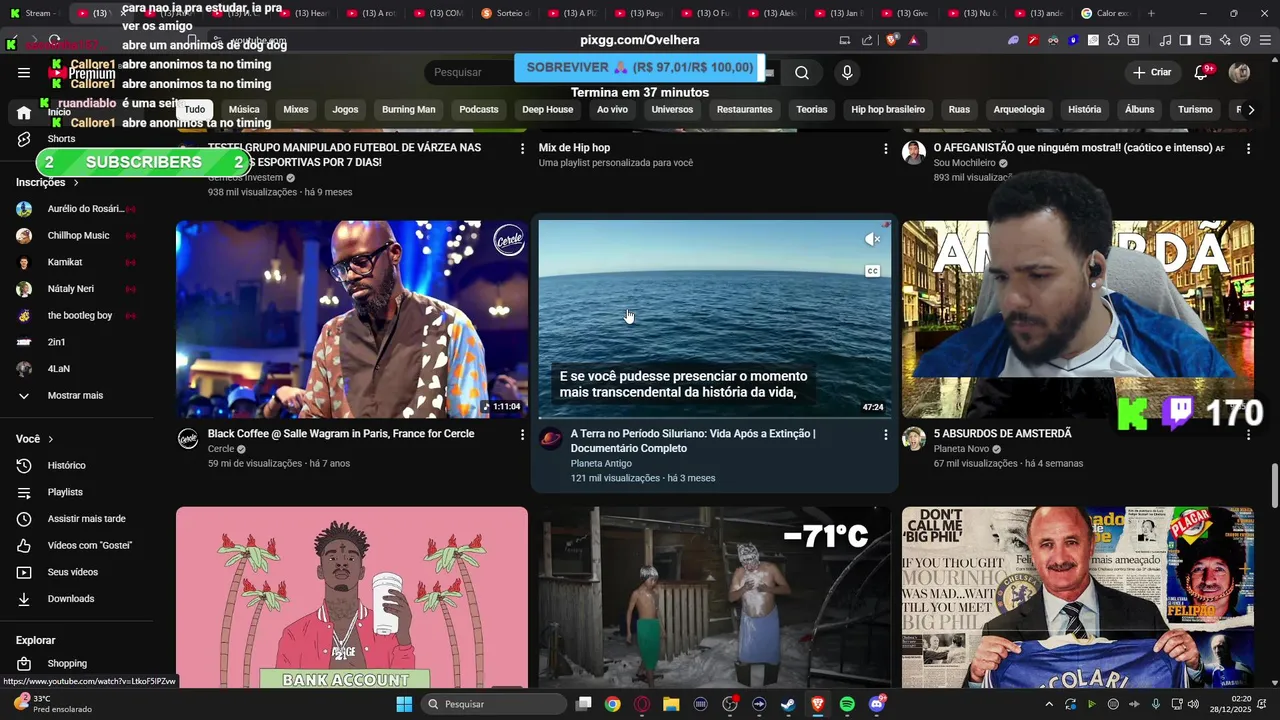Open the Brave main menu icon

point(1265,40)
